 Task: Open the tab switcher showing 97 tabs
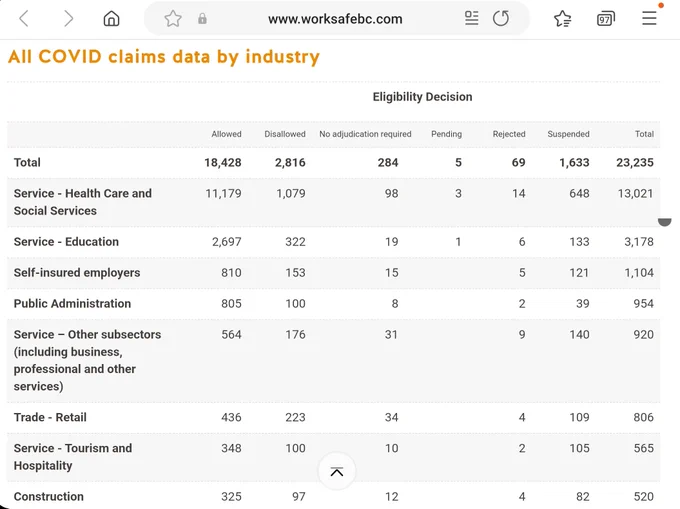(605, 19)
